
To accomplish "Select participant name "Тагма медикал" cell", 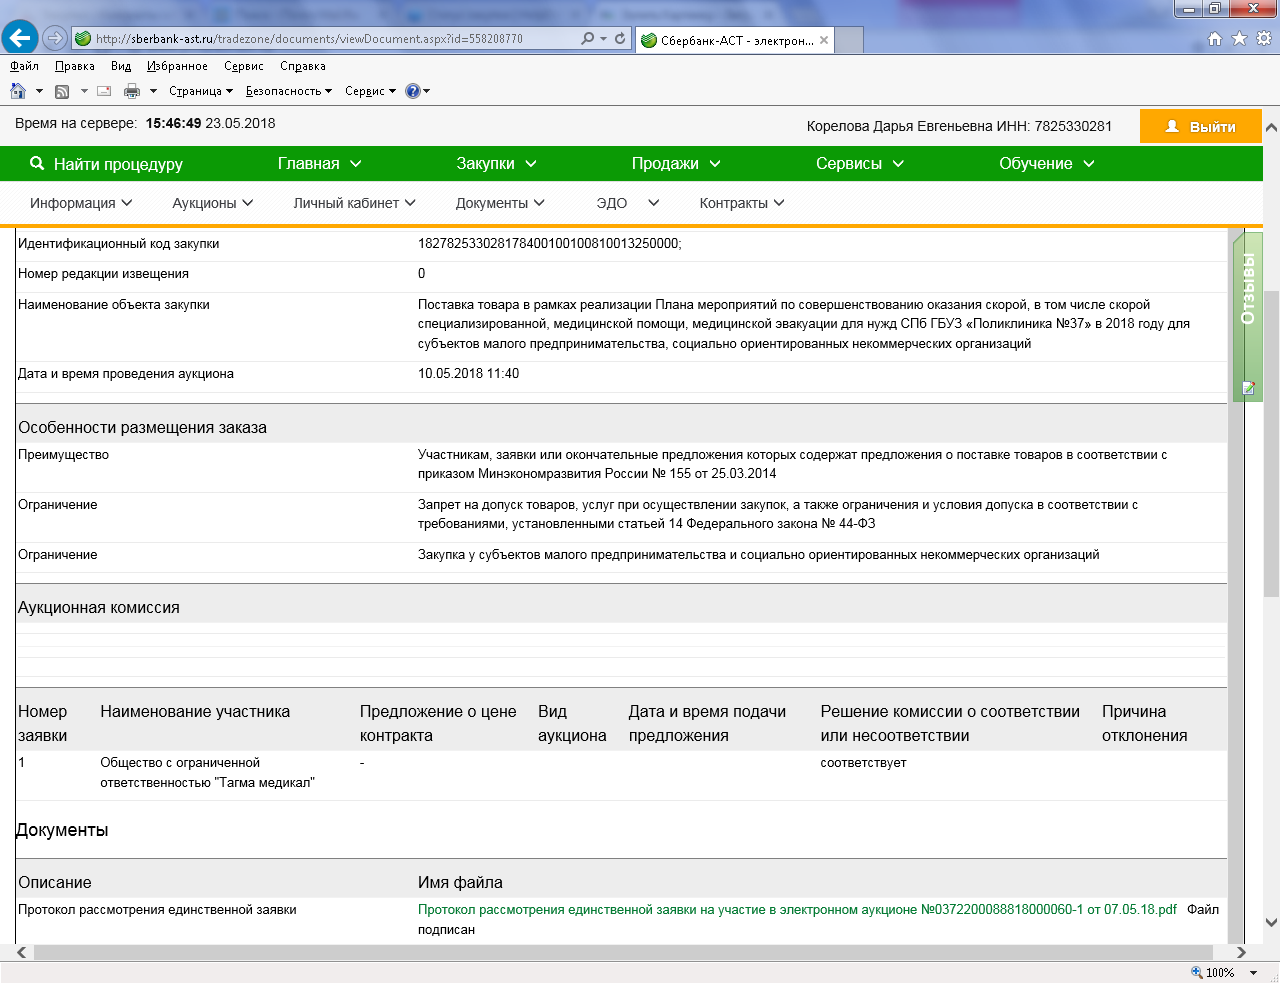I will (207, 772).
